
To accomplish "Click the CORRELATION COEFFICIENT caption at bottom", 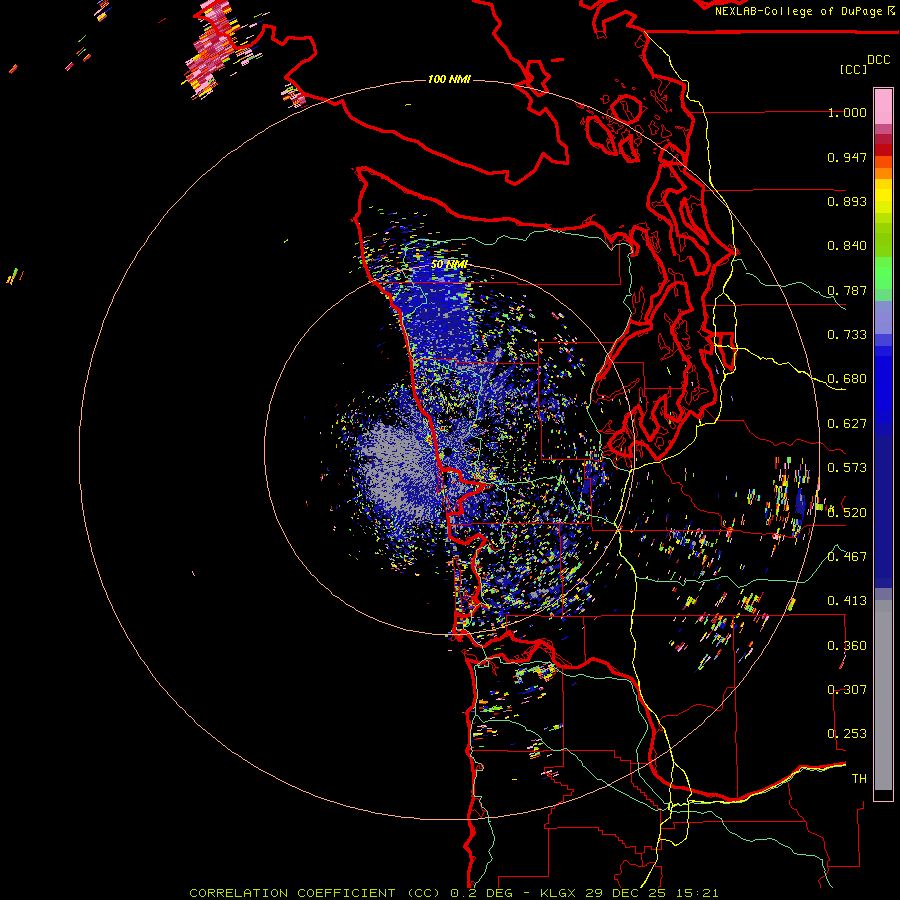I will pos(453,893).
